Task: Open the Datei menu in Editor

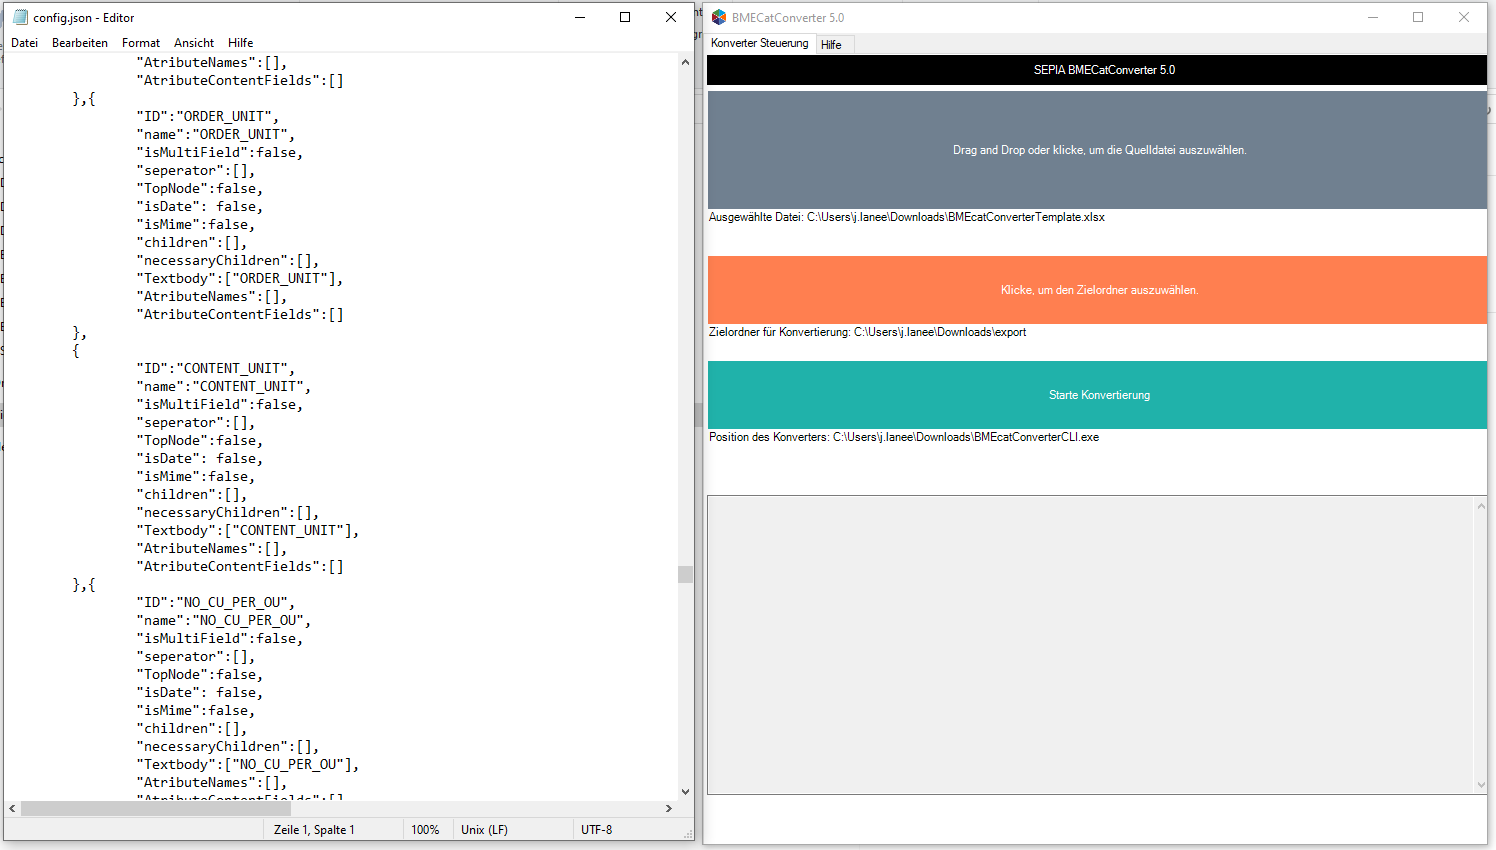Action: [24, 43]
